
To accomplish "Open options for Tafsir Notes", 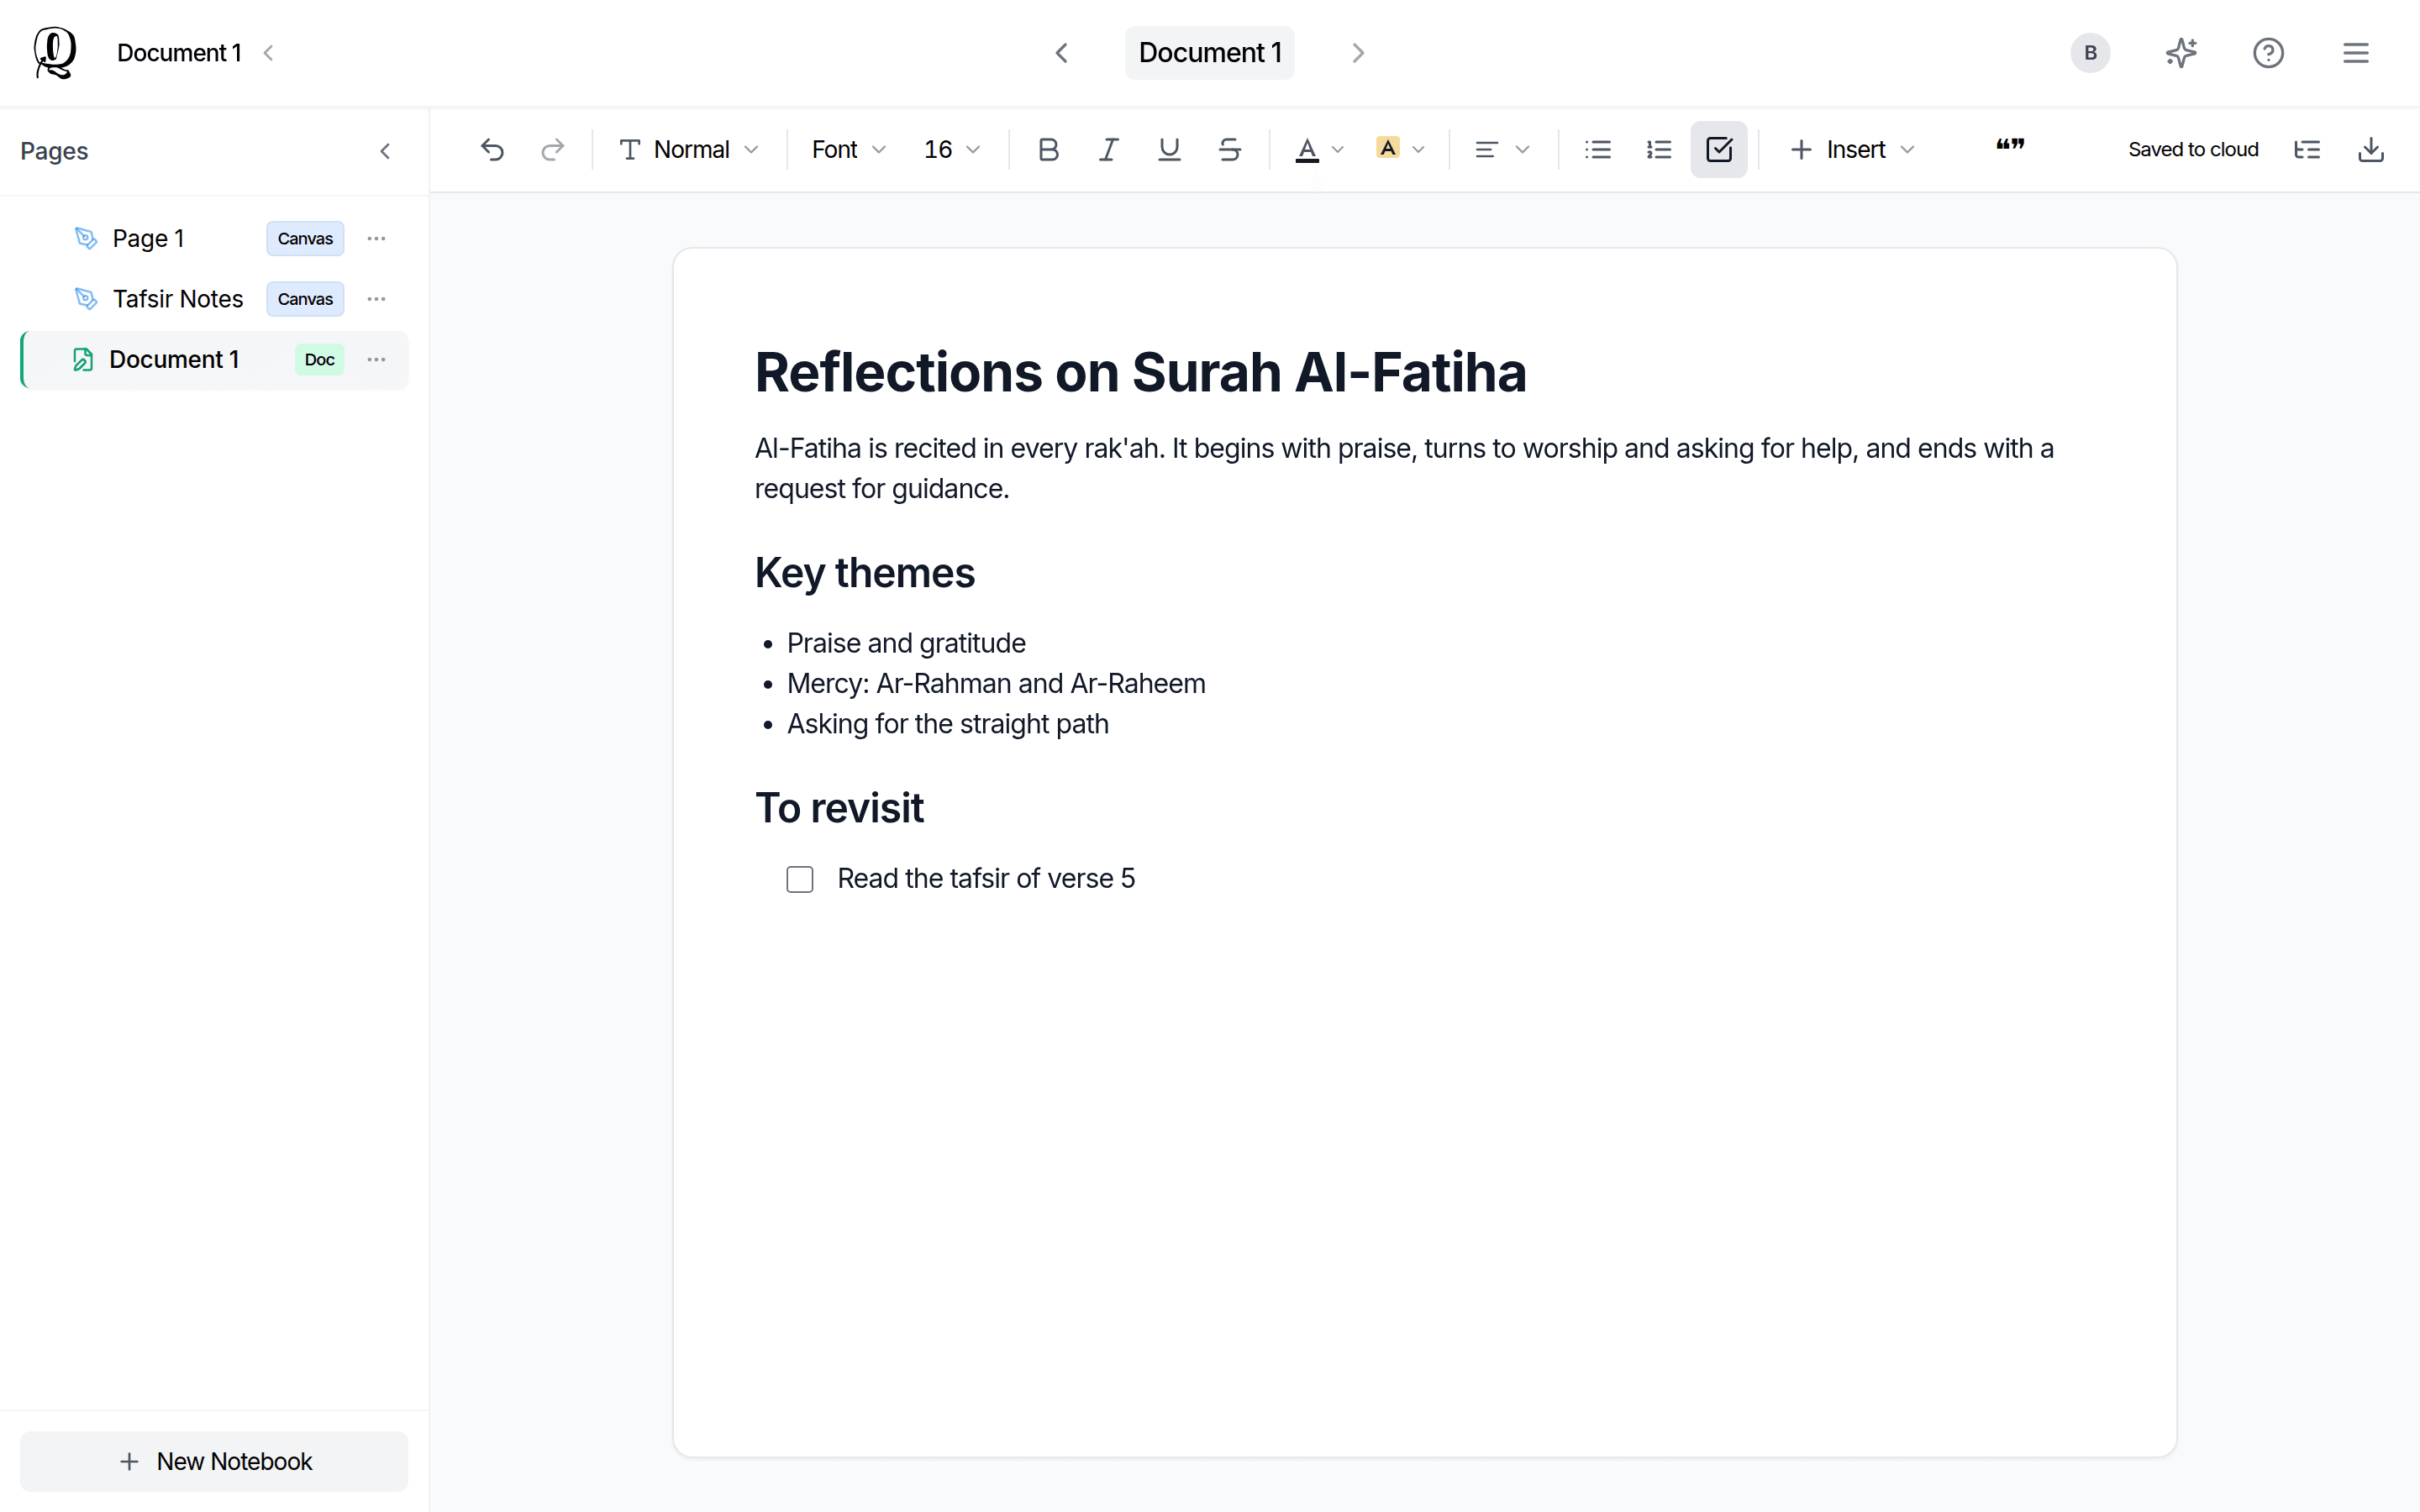I will 376,299.
